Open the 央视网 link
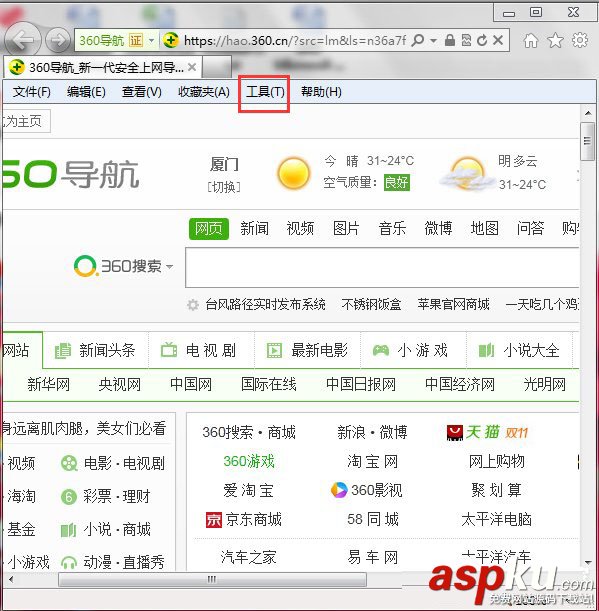 coord(120,385)
